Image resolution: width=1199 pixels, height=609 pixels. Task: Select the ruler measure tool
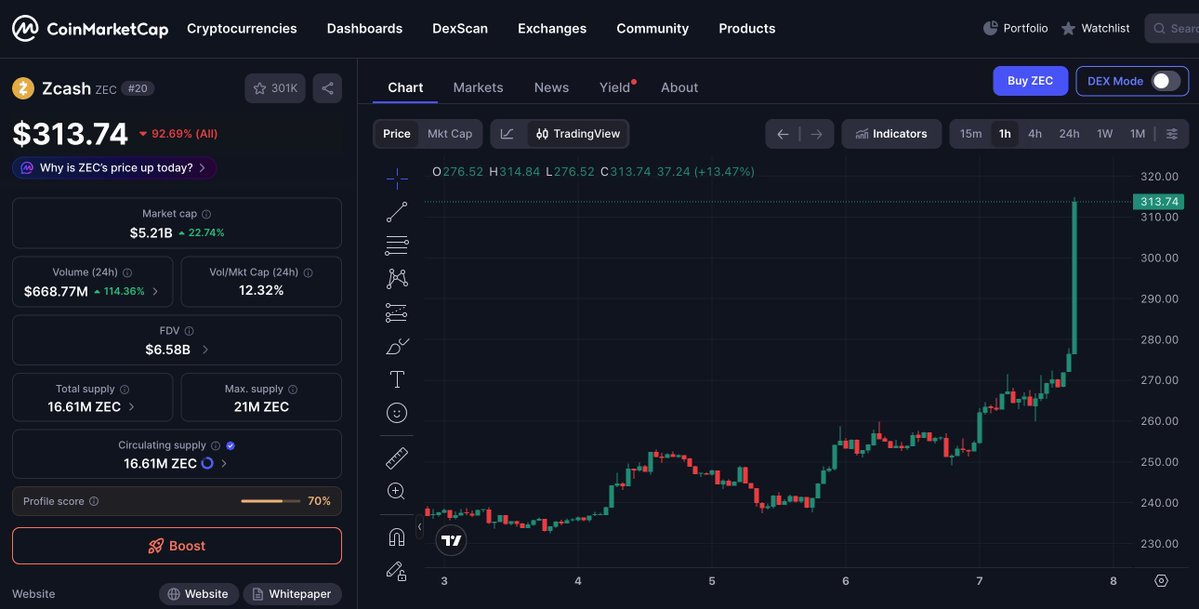coord(397,458)
